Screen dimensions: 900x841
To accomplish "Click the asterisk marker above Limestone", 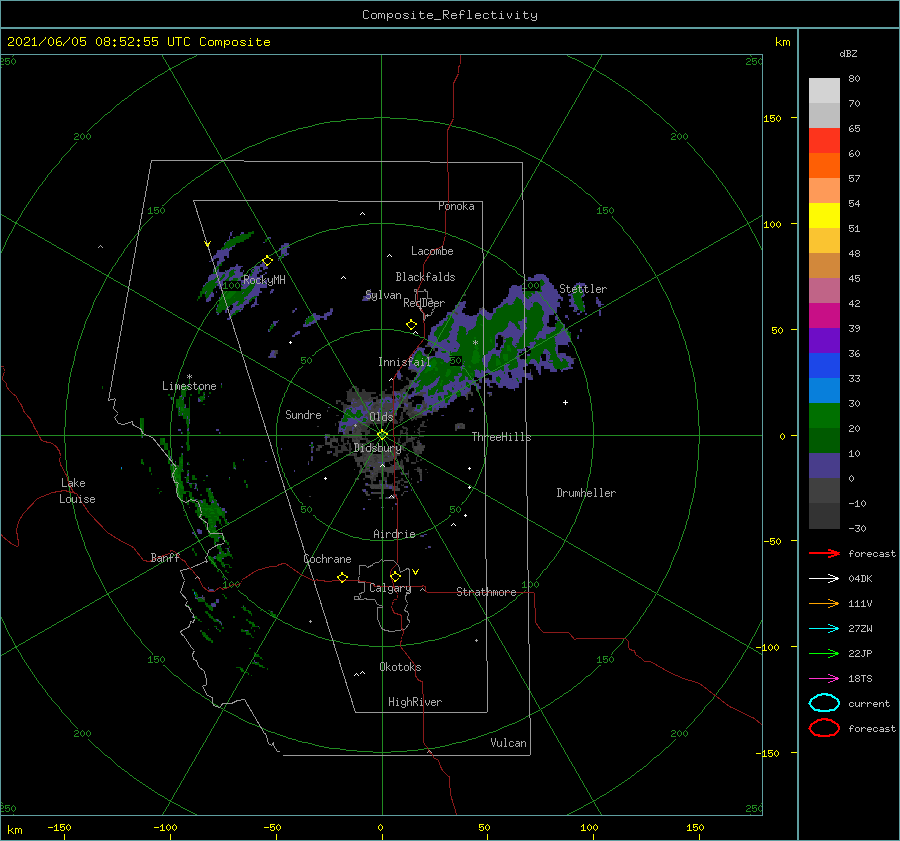I will coord(189,377).
